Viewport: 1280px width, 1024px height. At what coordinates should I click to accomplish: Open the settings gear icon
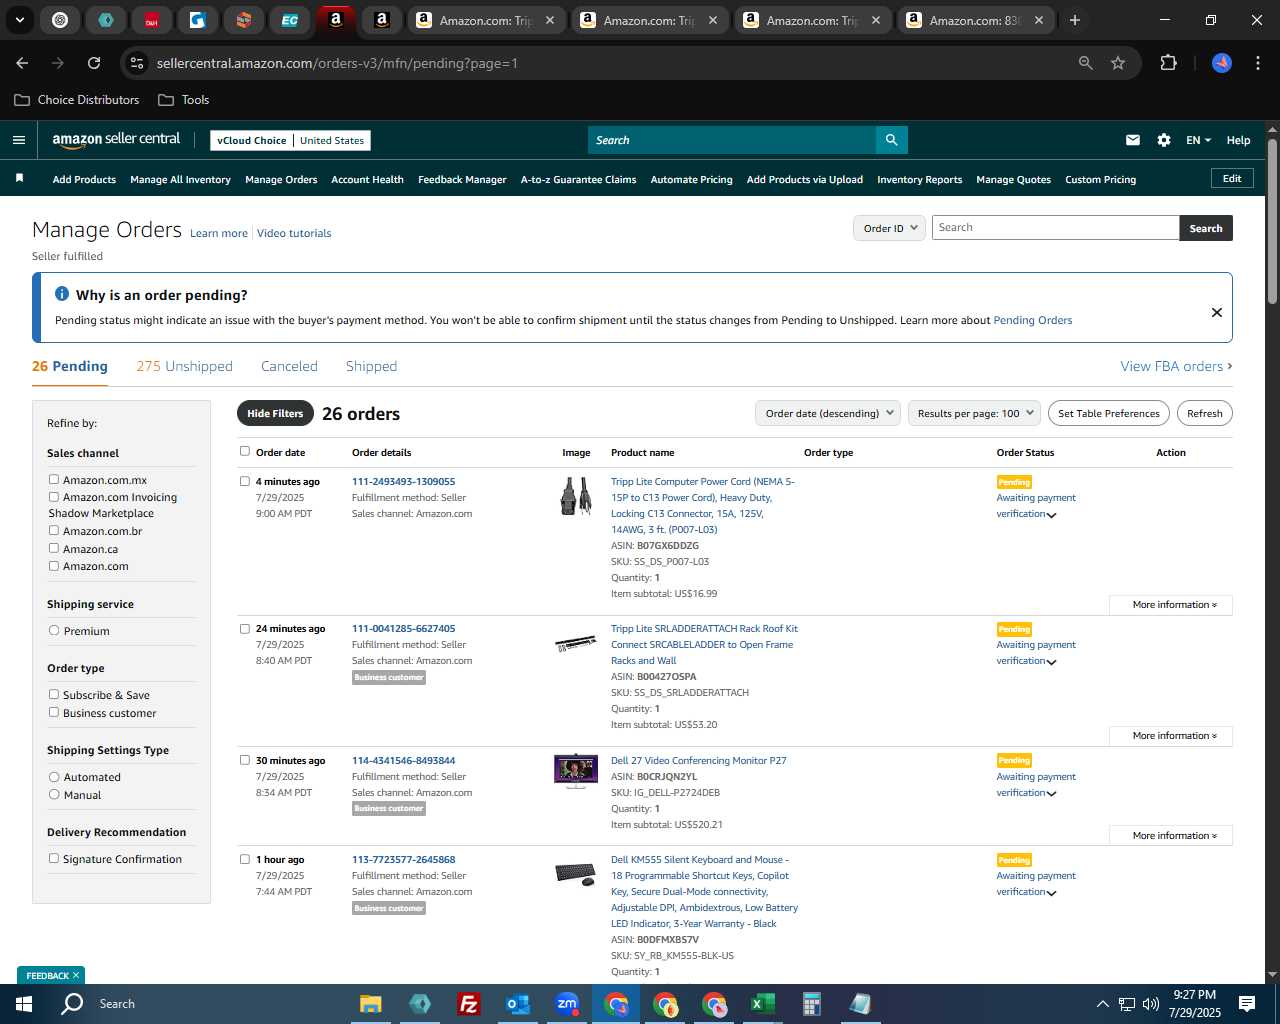[x=1164, y=140]
